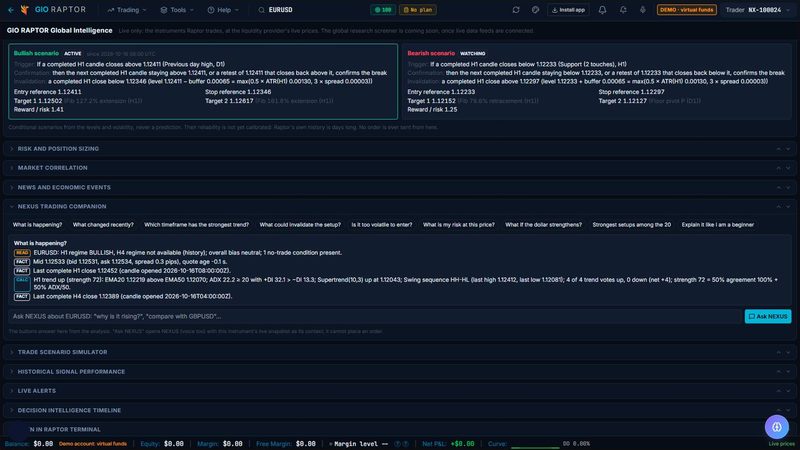Click the Ask NEXUS about EURUSD input field
Viewport: 800px width, 450px height.
375,316
